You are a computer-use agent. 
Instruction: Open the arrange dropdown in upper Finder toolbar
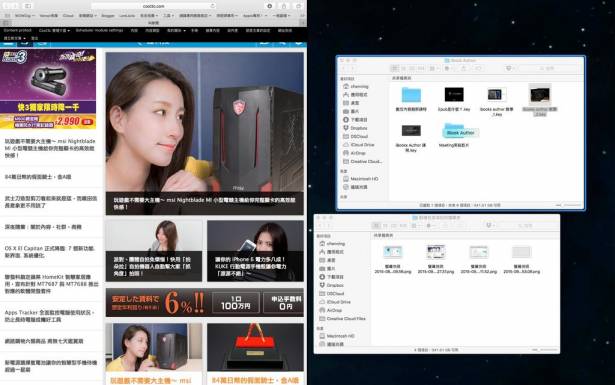(x=434, y=68)
